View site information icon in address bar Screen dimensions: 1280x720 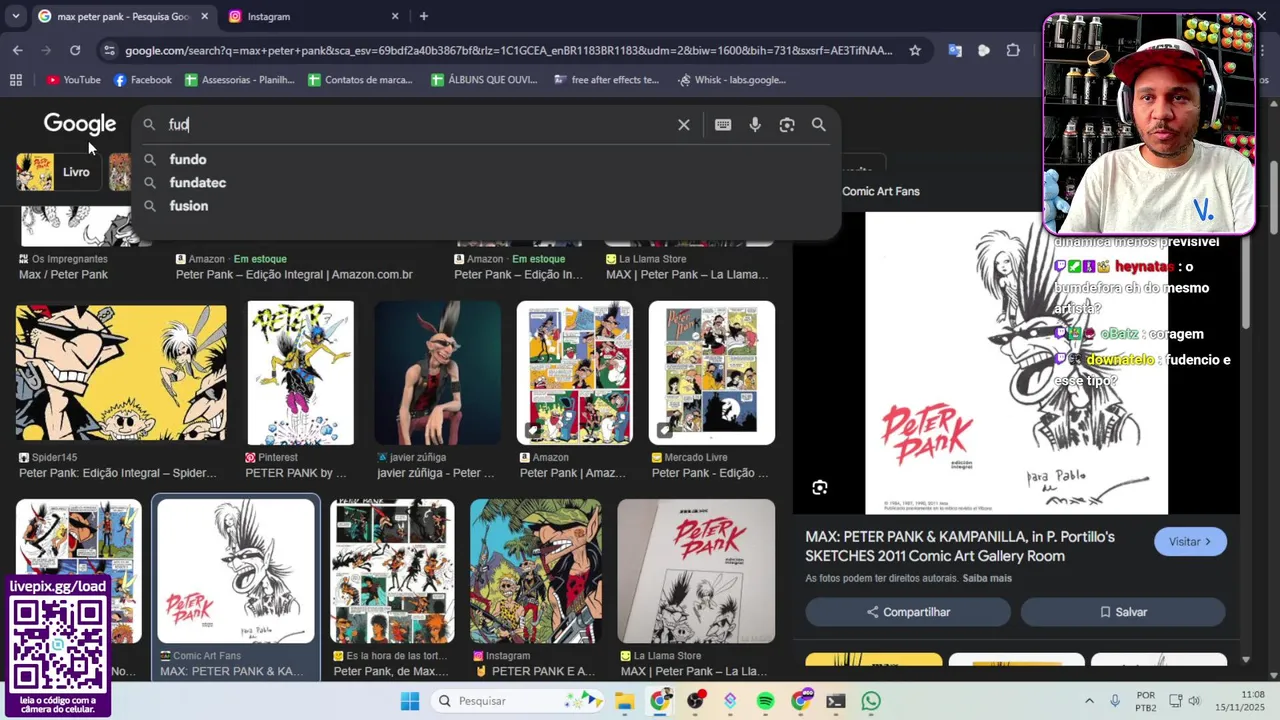click(109, 50)
